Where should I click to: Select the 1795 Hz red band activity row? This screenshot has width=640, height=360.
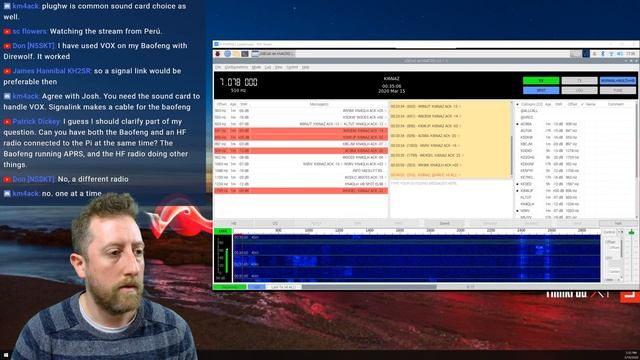[301, 191]
